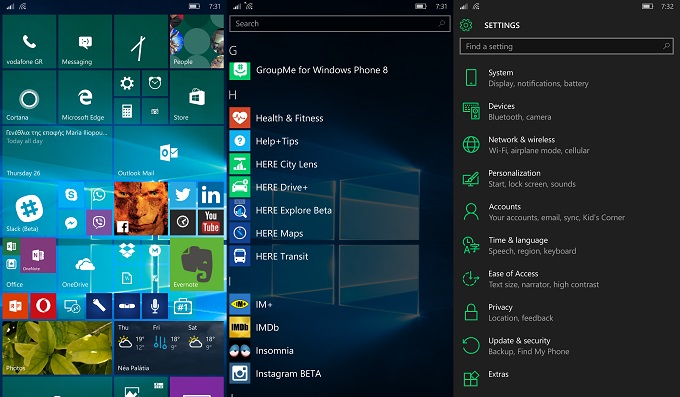The image size is (680, 397).
Task: Open Help+Tips in the app list
Action: pos(264,141)
